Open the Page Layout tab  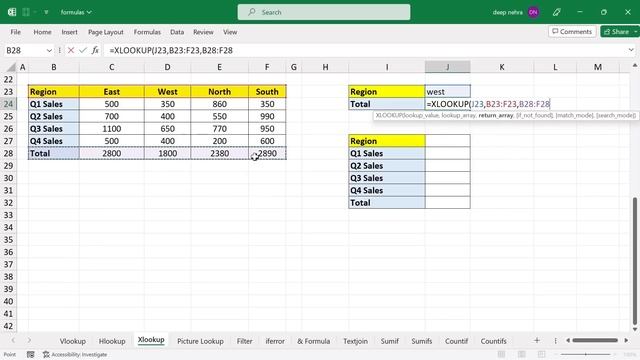tap(106, 32)
